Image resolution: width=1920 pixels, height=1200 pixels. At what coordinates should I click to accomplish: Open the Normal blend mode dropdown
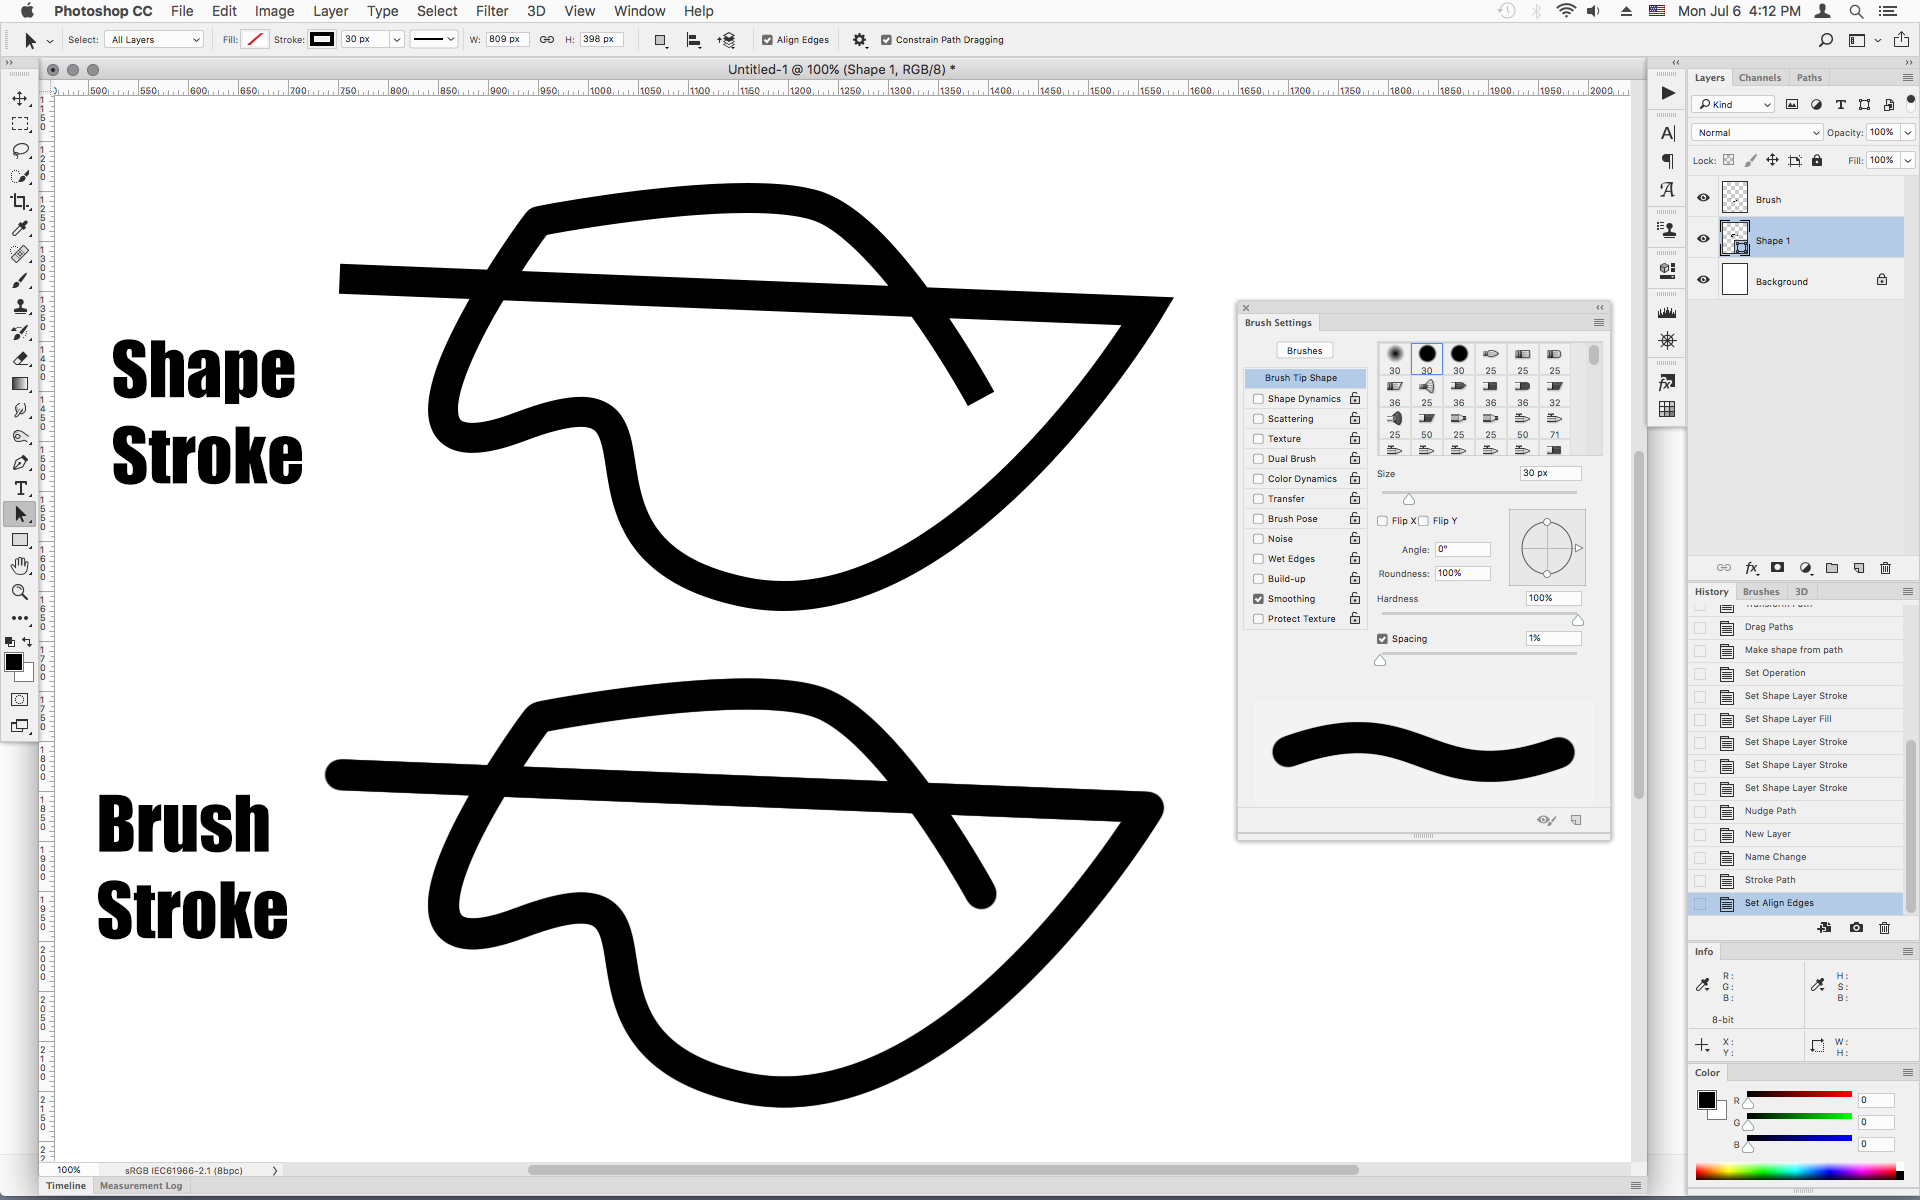tap(1755, 132)
